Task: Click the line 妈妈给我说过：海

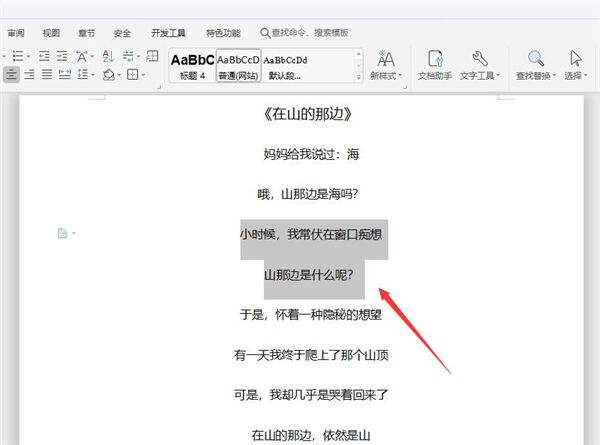Action: tap(311, 154)
